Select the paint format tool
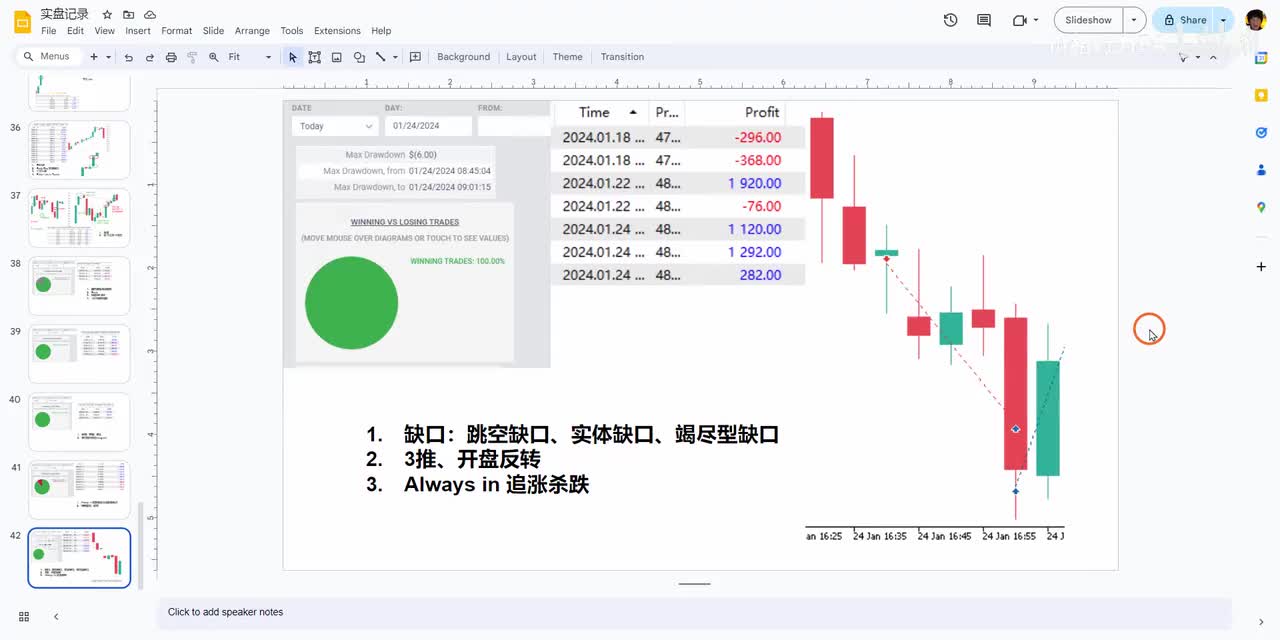This screenshot has height=640, width=1280. click(192, 57)
